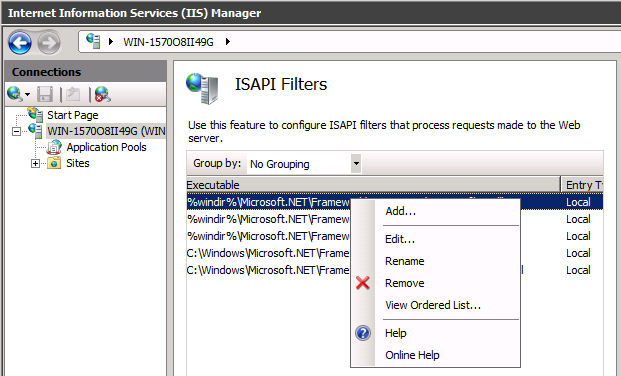
Task: Open the Create New Connection globe icon
Action: (x=18, y=94)
